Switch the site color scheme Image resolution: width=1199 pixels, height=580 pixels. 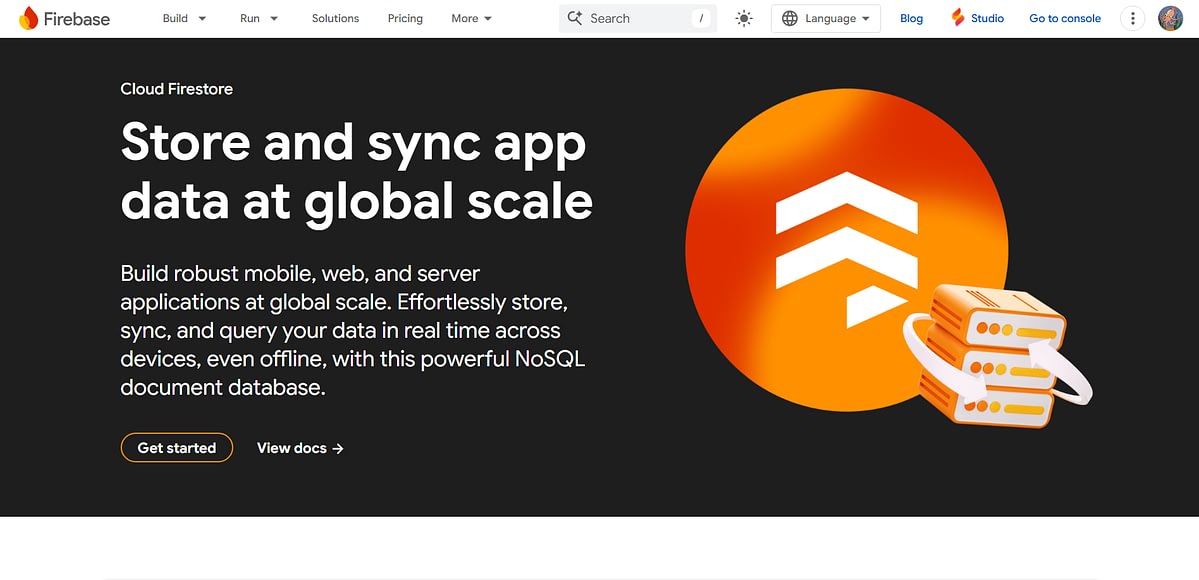743,17
